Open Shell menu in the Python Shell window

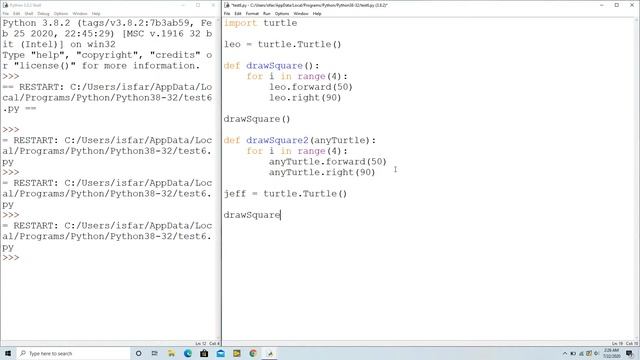tap(29, 13)
